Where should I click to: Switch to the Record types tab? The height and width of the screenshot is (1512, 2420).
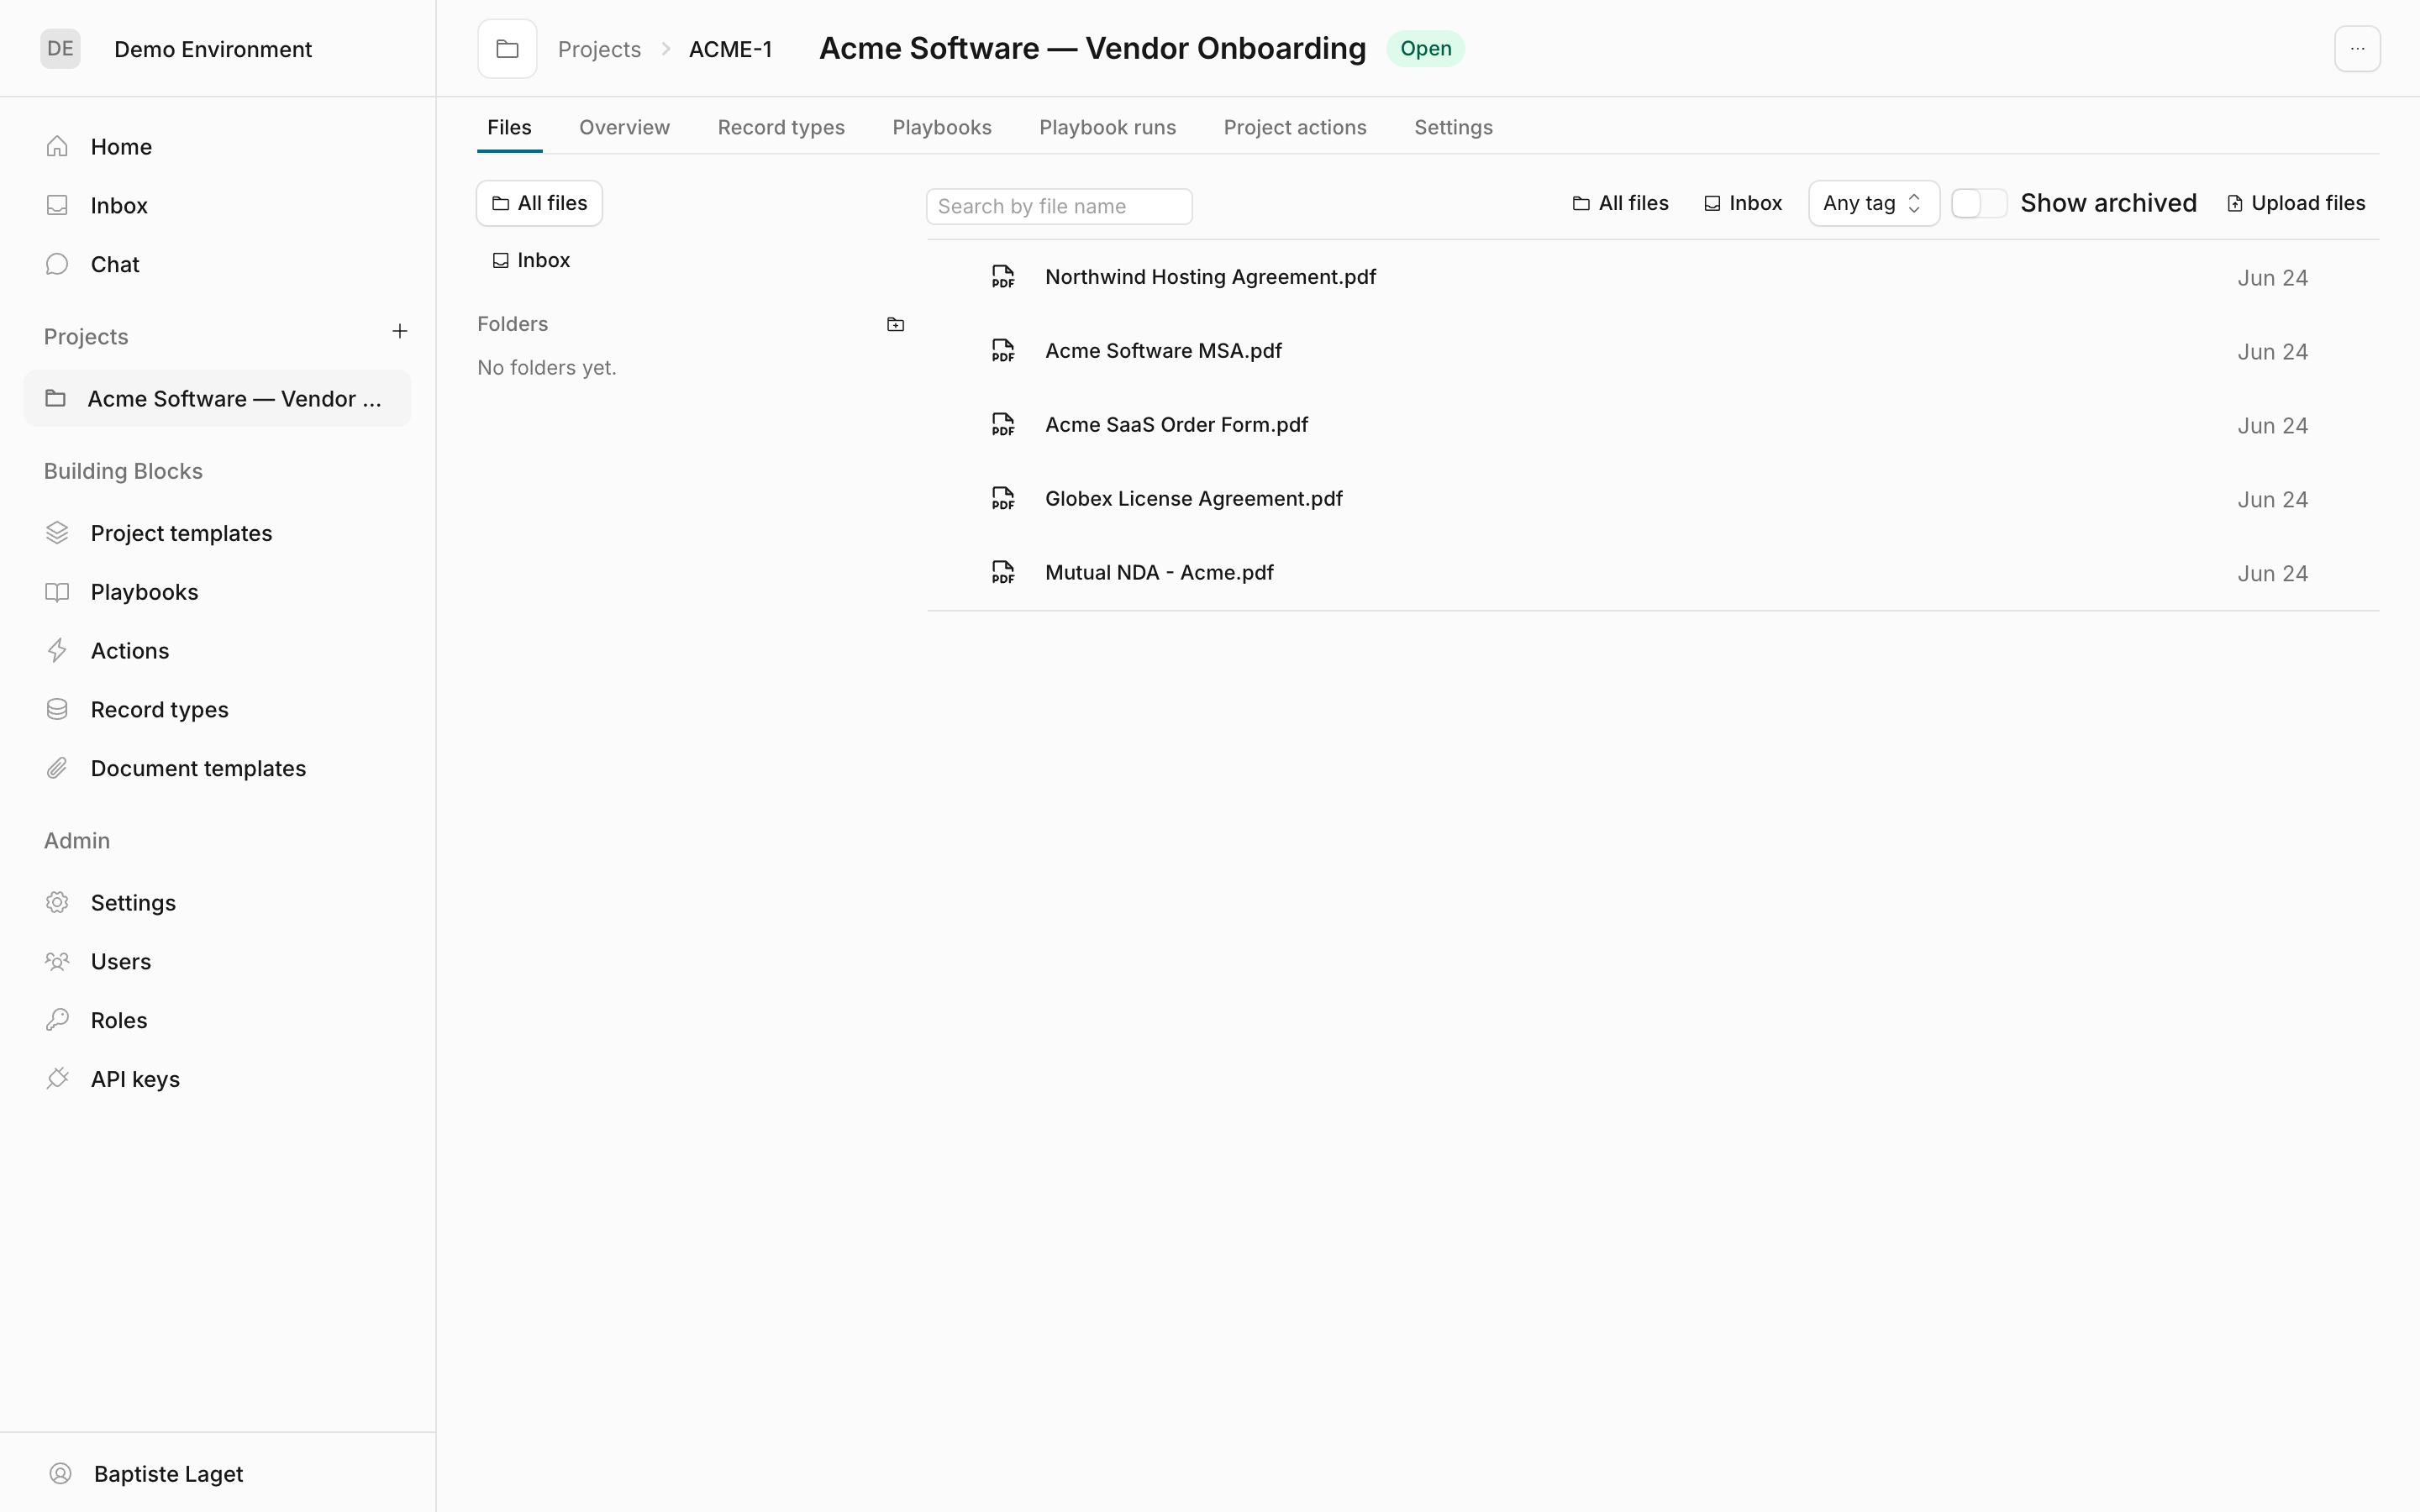coord(781,127)
